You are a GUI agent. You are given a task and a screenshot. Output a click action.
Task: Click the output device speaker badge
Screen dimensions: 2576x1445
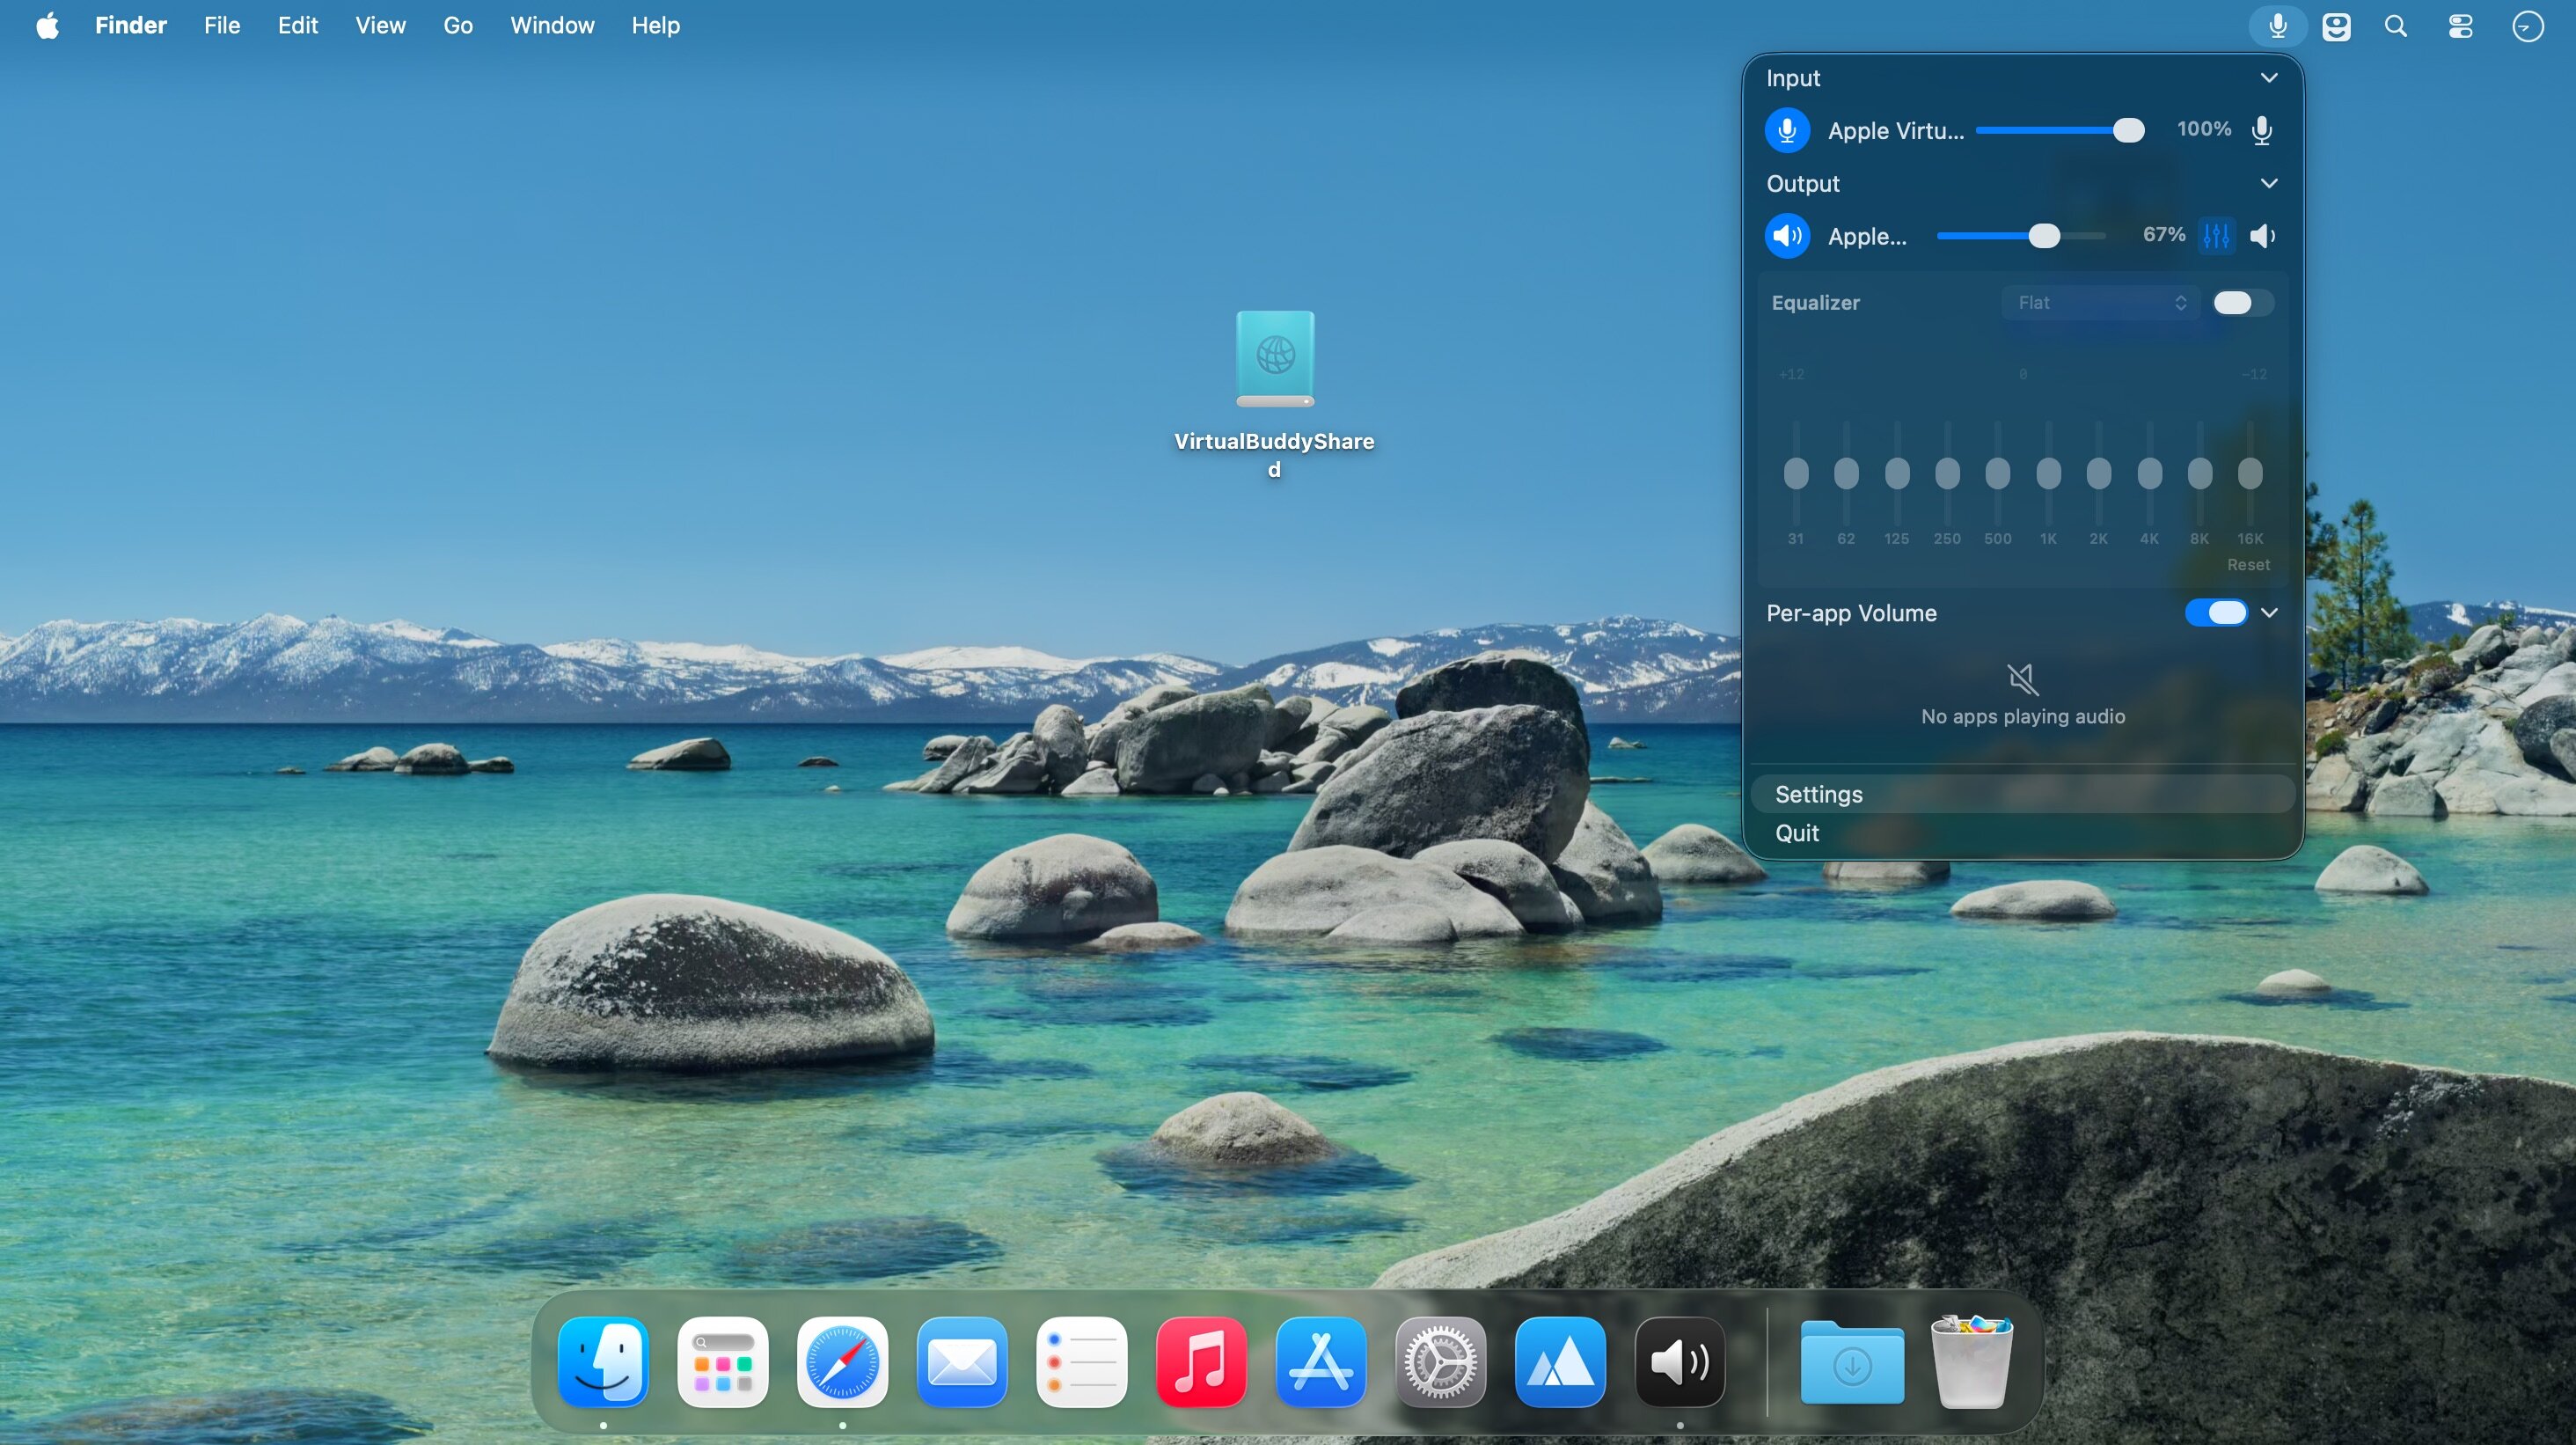1787,236
